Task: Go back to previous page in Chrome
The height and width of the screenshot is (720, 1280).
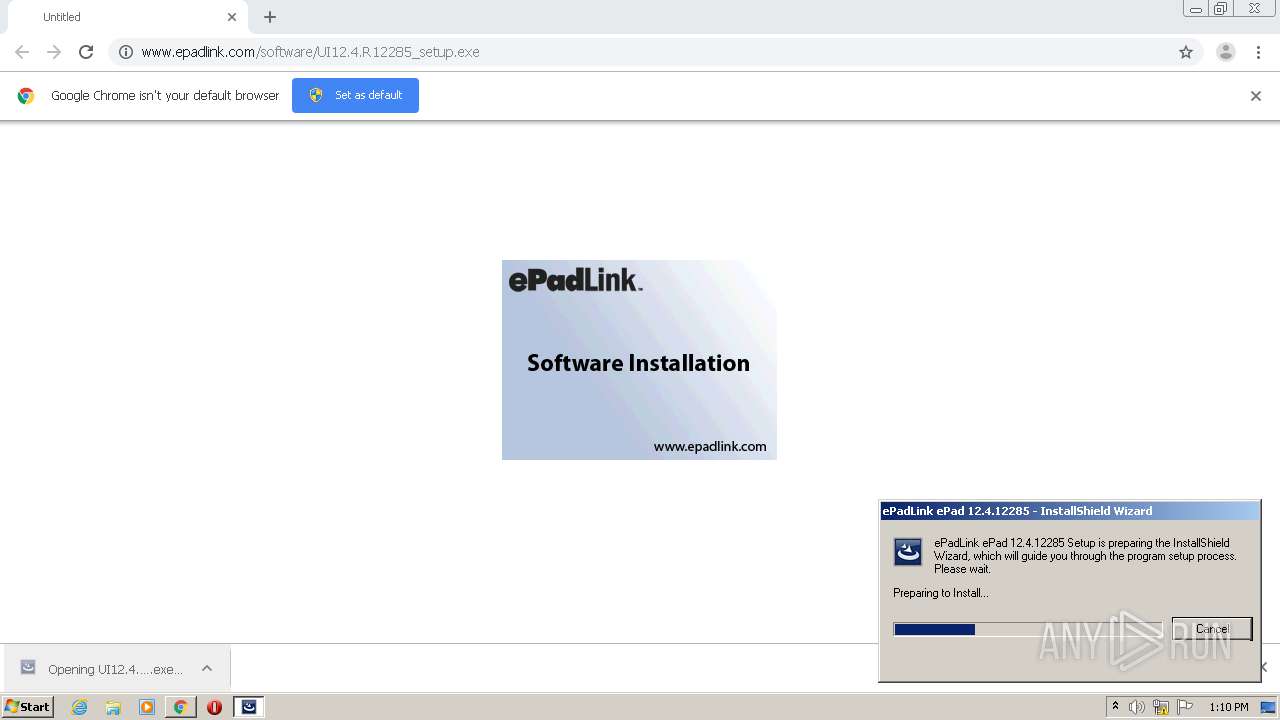Action: tap(22, 52)
